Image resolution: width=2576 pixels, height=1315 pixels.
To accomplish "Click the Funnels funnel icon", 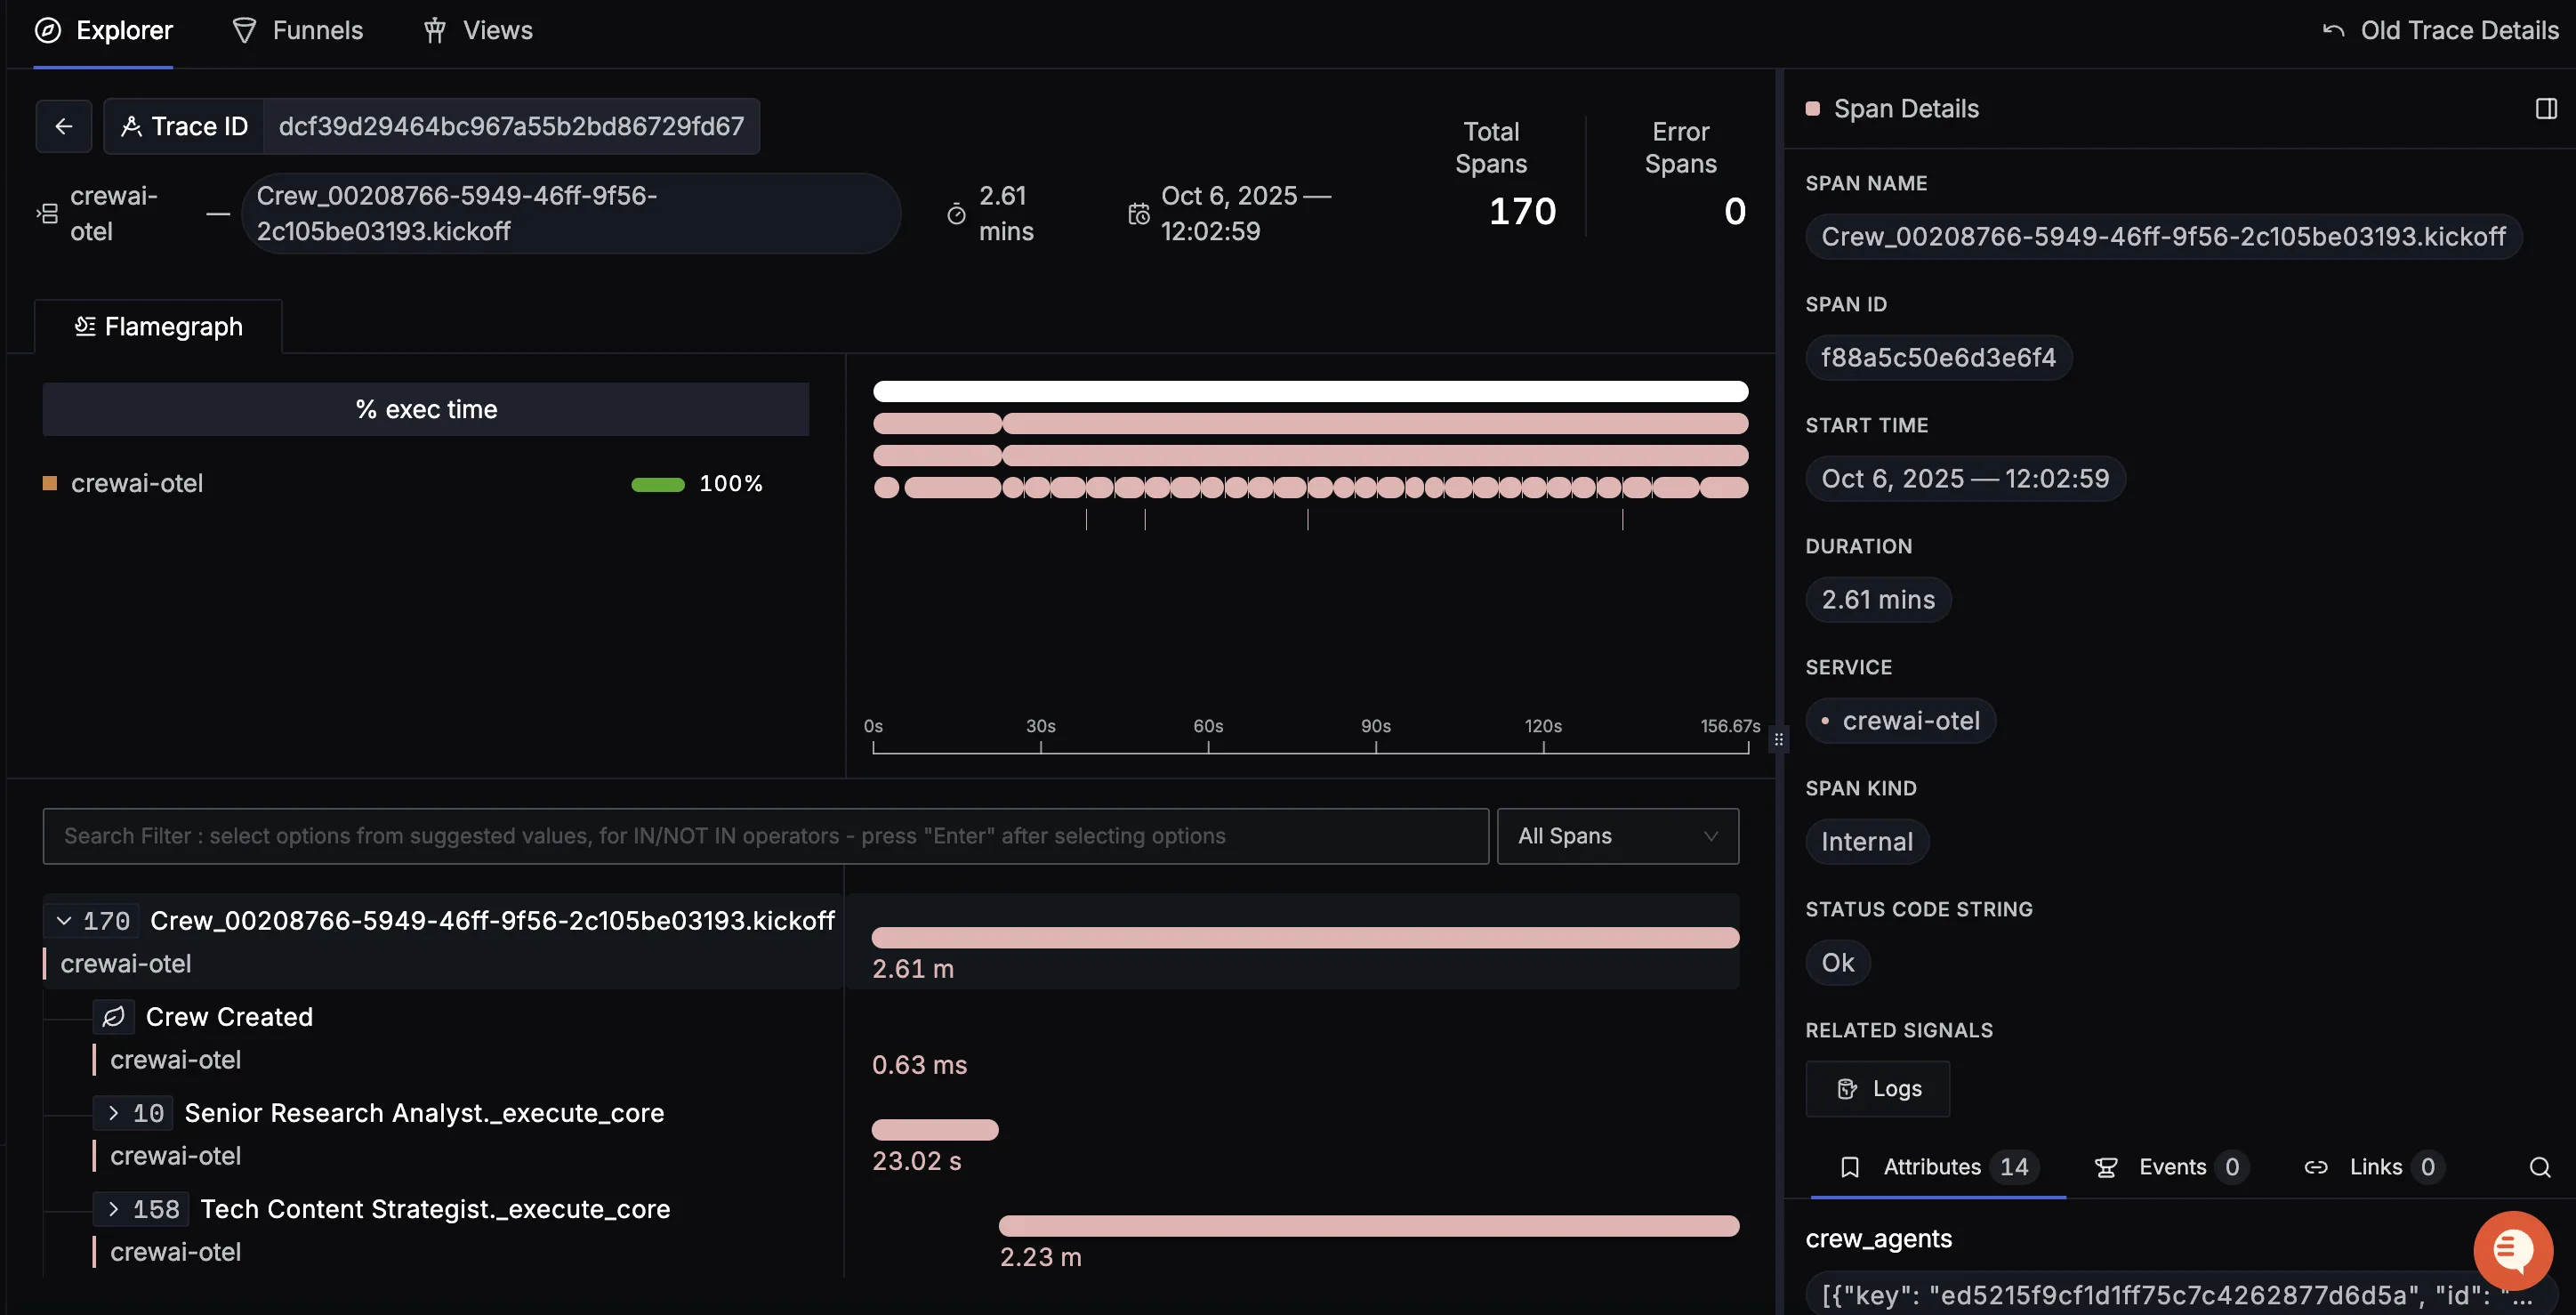I will click(244, 30).
